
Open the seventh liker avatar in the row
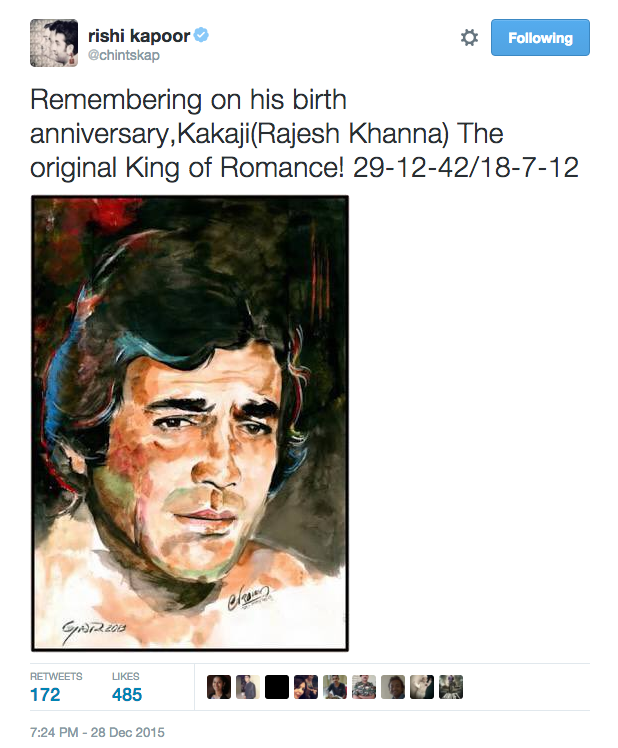[x=393, y=687]
